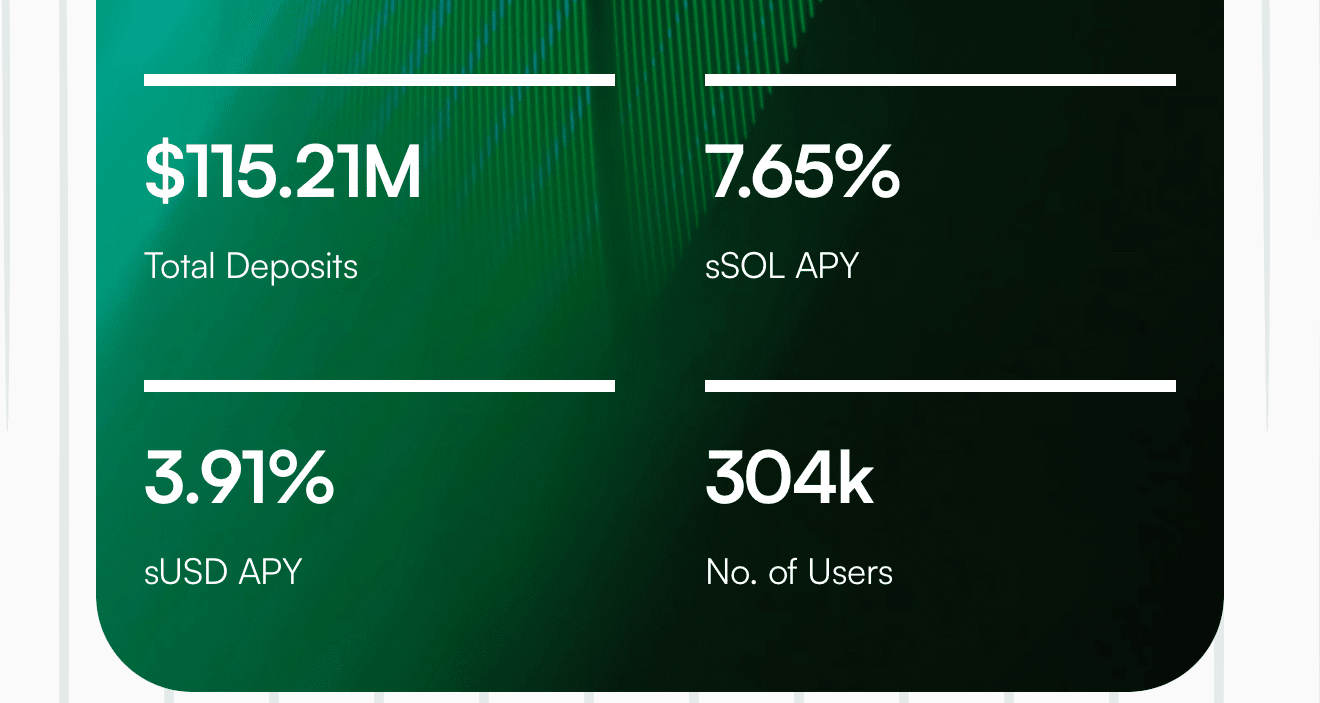Click the $115.21M total deposits figure
Image resolution: width=1320 pixels, height=703 pixels.
283,172
